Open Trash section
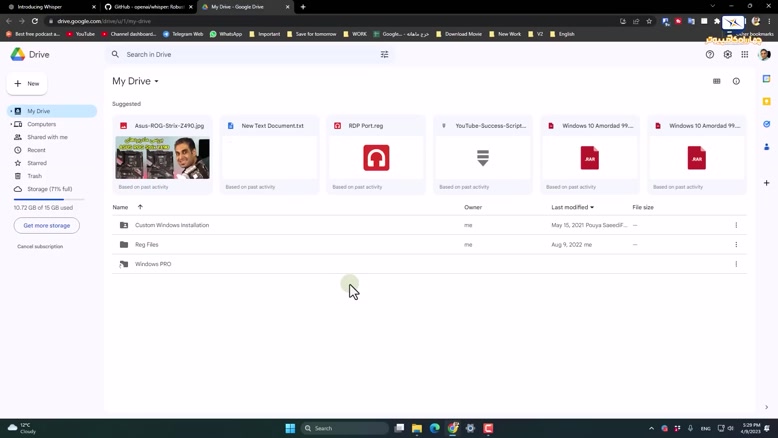Image resolution: width=778 pixels, height=438 pixels. pyautogui.click(x=34, y=176)
